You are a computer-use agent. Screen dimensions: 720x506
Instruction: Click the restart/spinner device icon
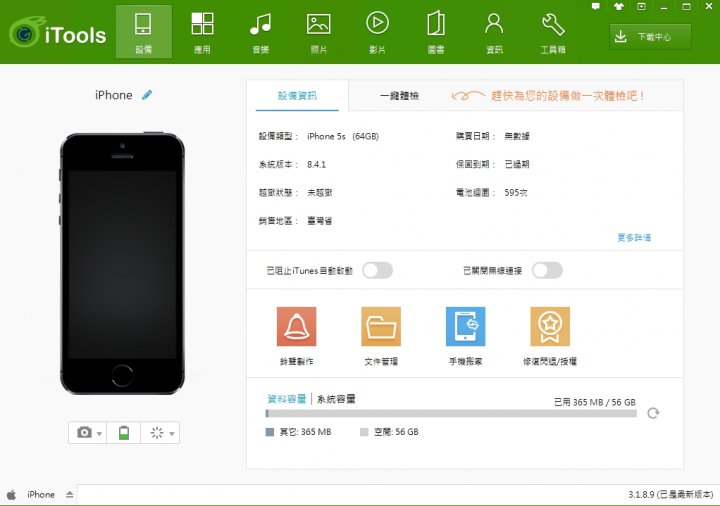[x=157, y=433]
